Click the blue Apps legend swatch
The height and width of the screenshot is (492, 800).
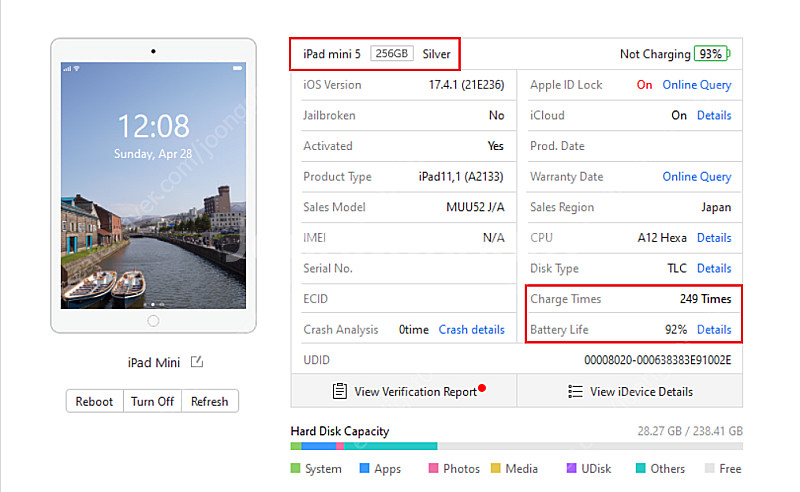point(364,468)
